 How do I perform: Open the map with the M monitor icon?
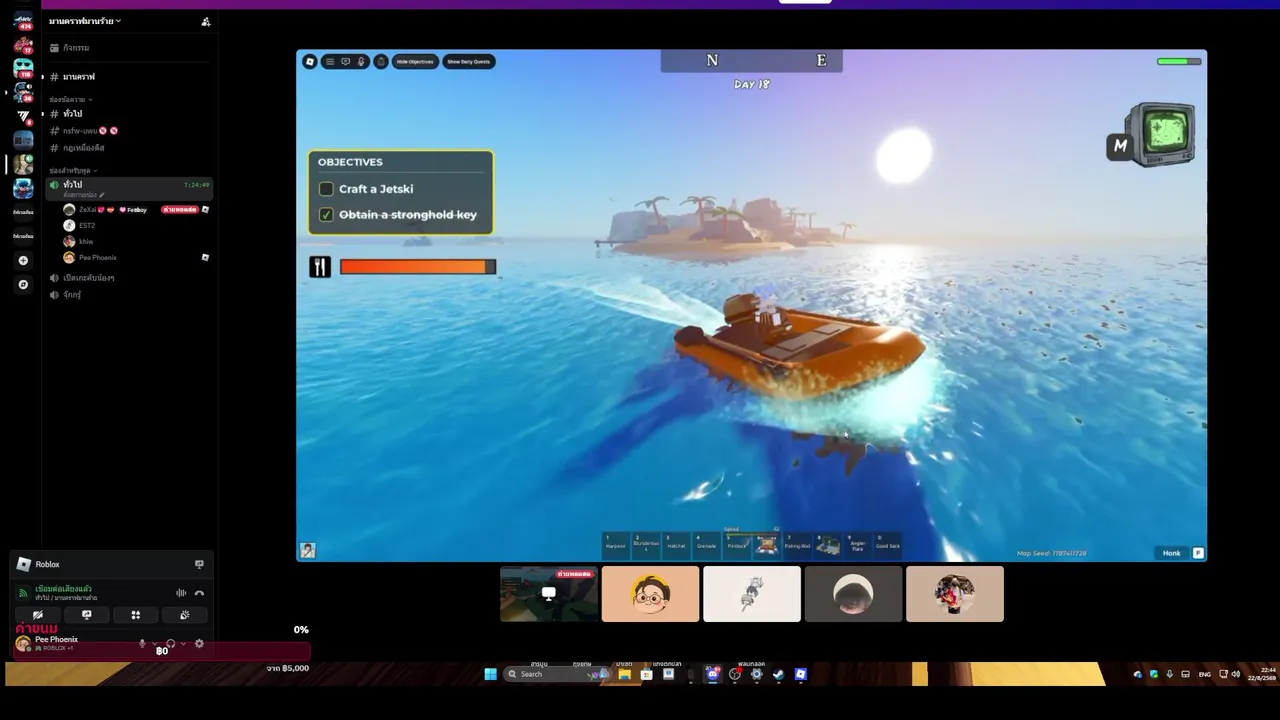1151,135
